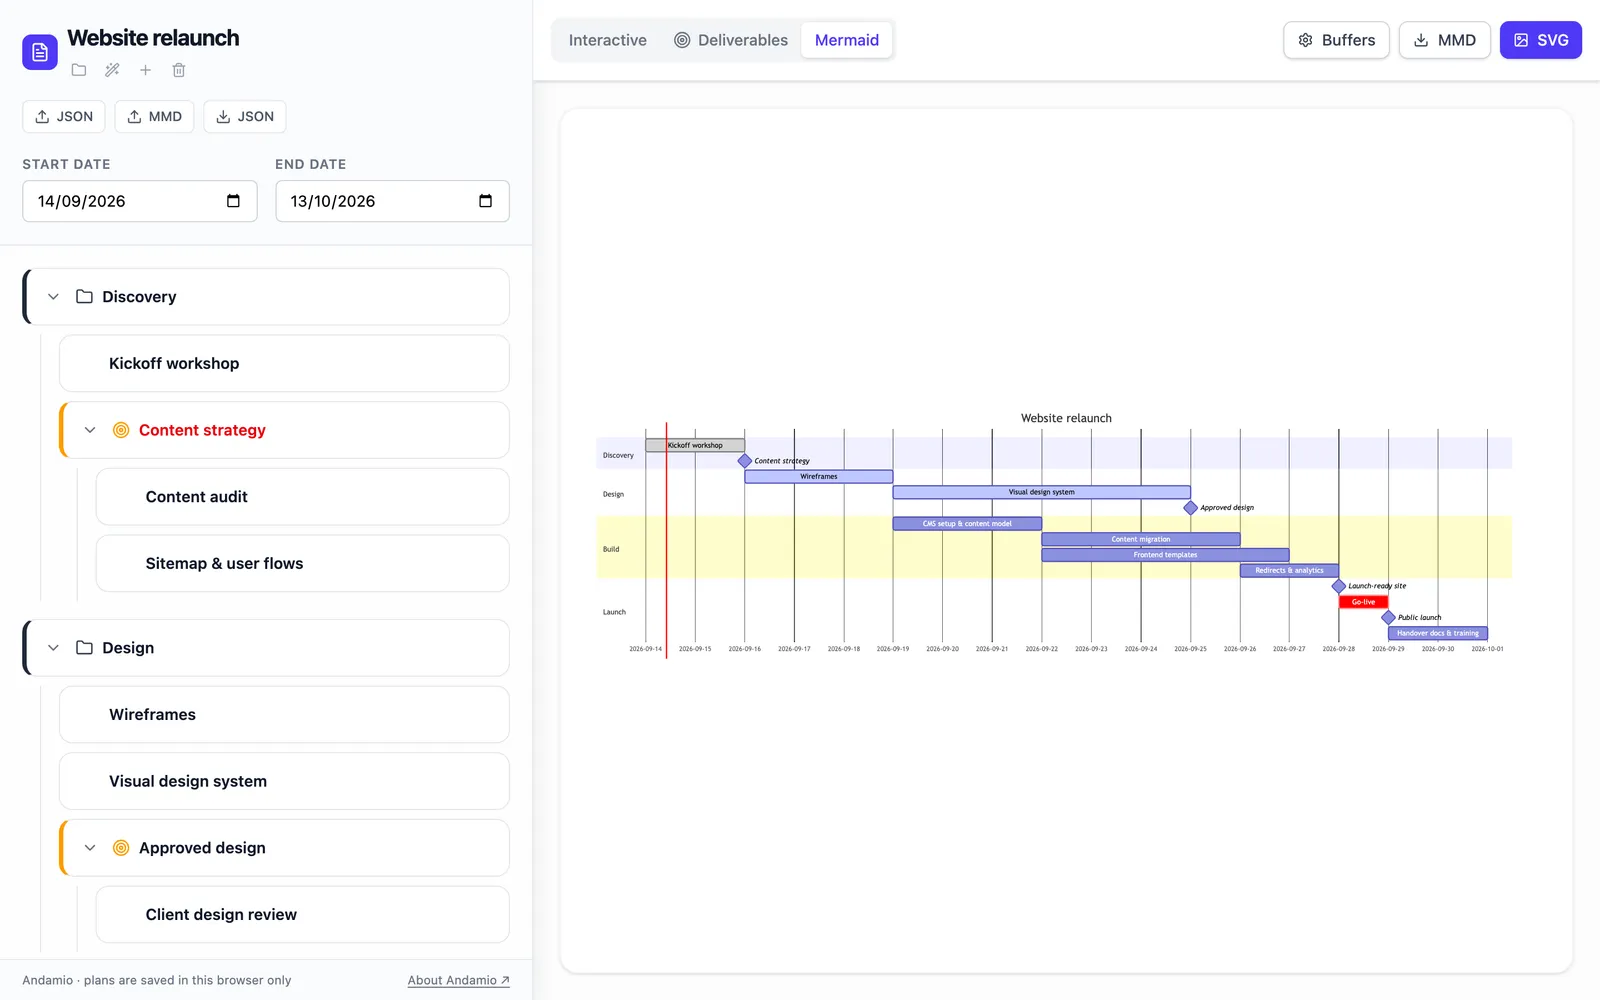Select the Mermaid tab
1600x1000 pixels.
pos(847,40)
